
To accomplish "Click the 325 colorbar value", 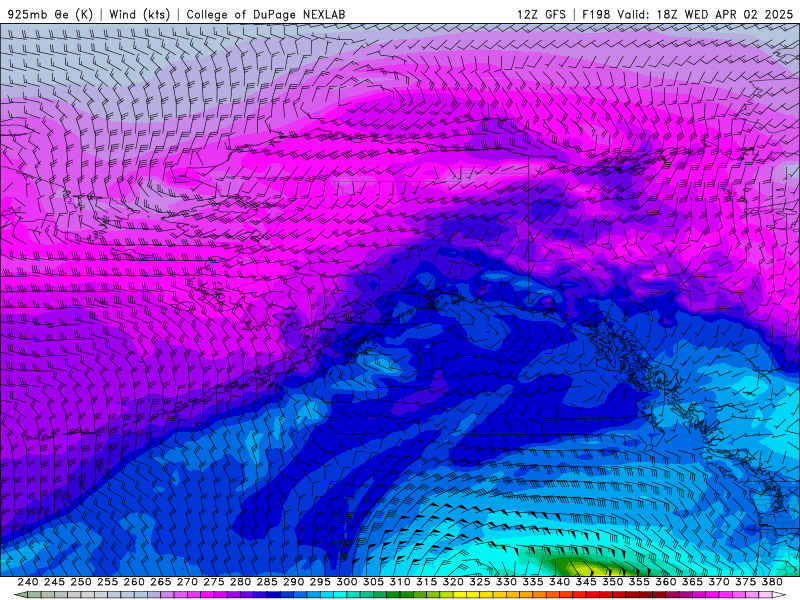I will pyautogui.click(x=480, y=582).
